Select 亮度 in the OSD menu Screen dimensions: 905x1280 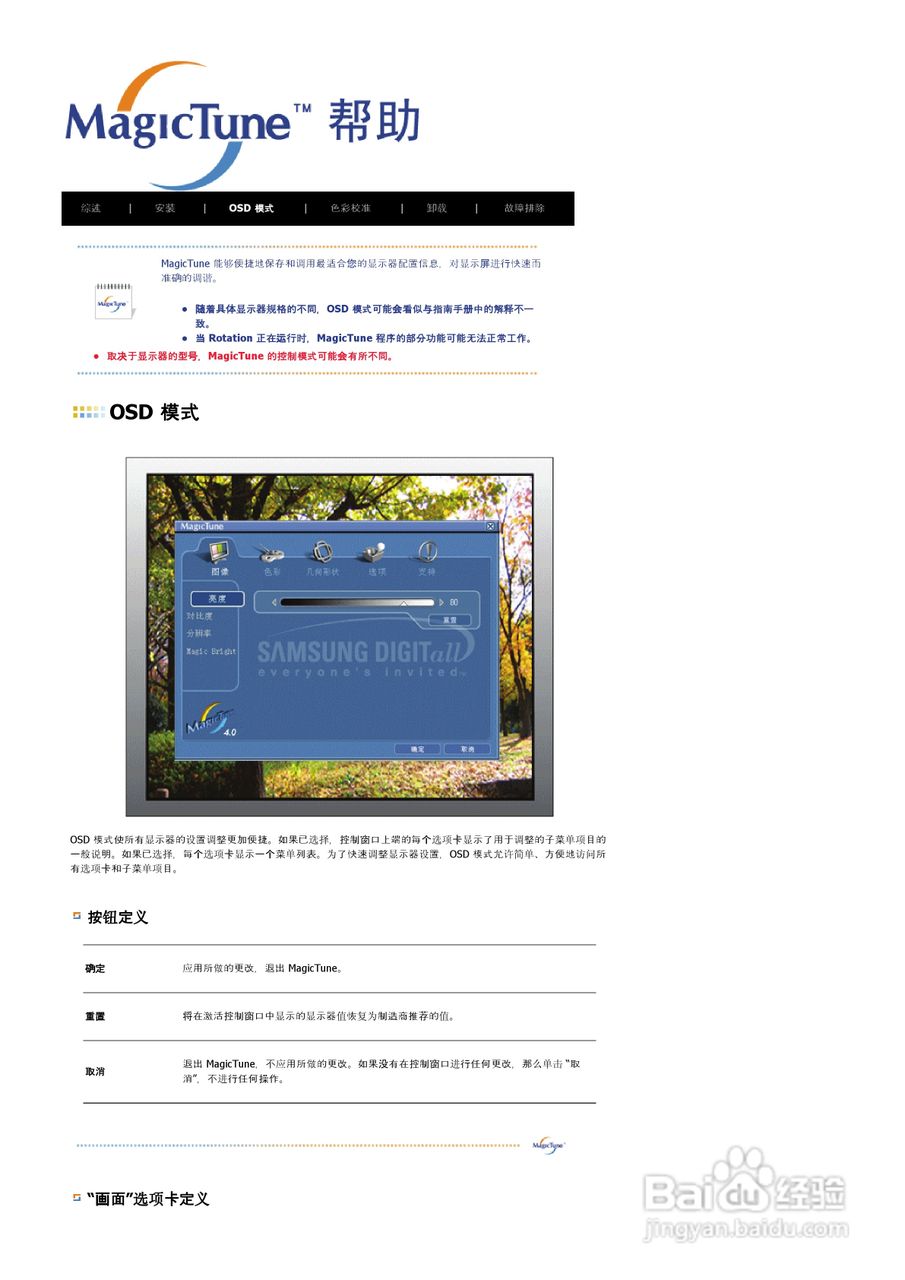[x=217, y=598]
